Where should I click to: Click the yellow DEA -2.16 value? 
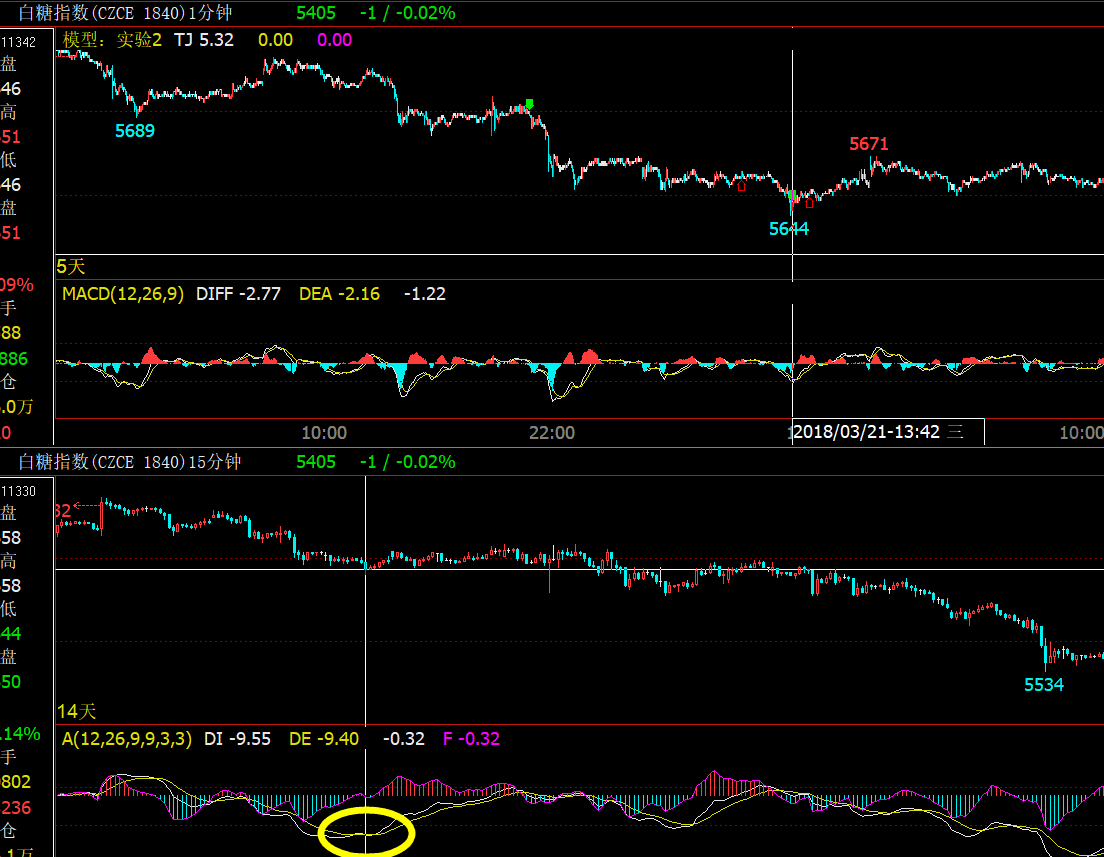[339, 294]
